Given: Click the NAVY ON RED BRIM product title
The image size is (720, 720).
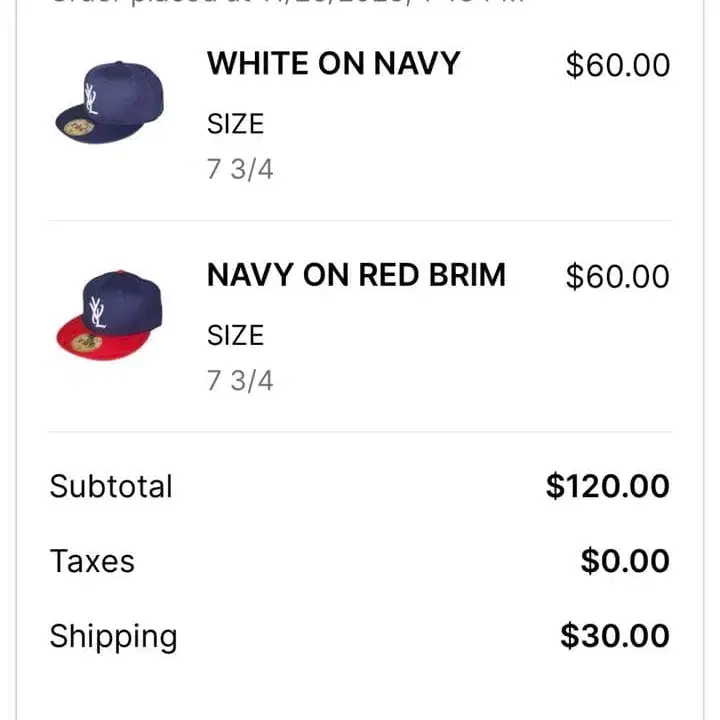Looking at the screenshot, I should (356, 275).
